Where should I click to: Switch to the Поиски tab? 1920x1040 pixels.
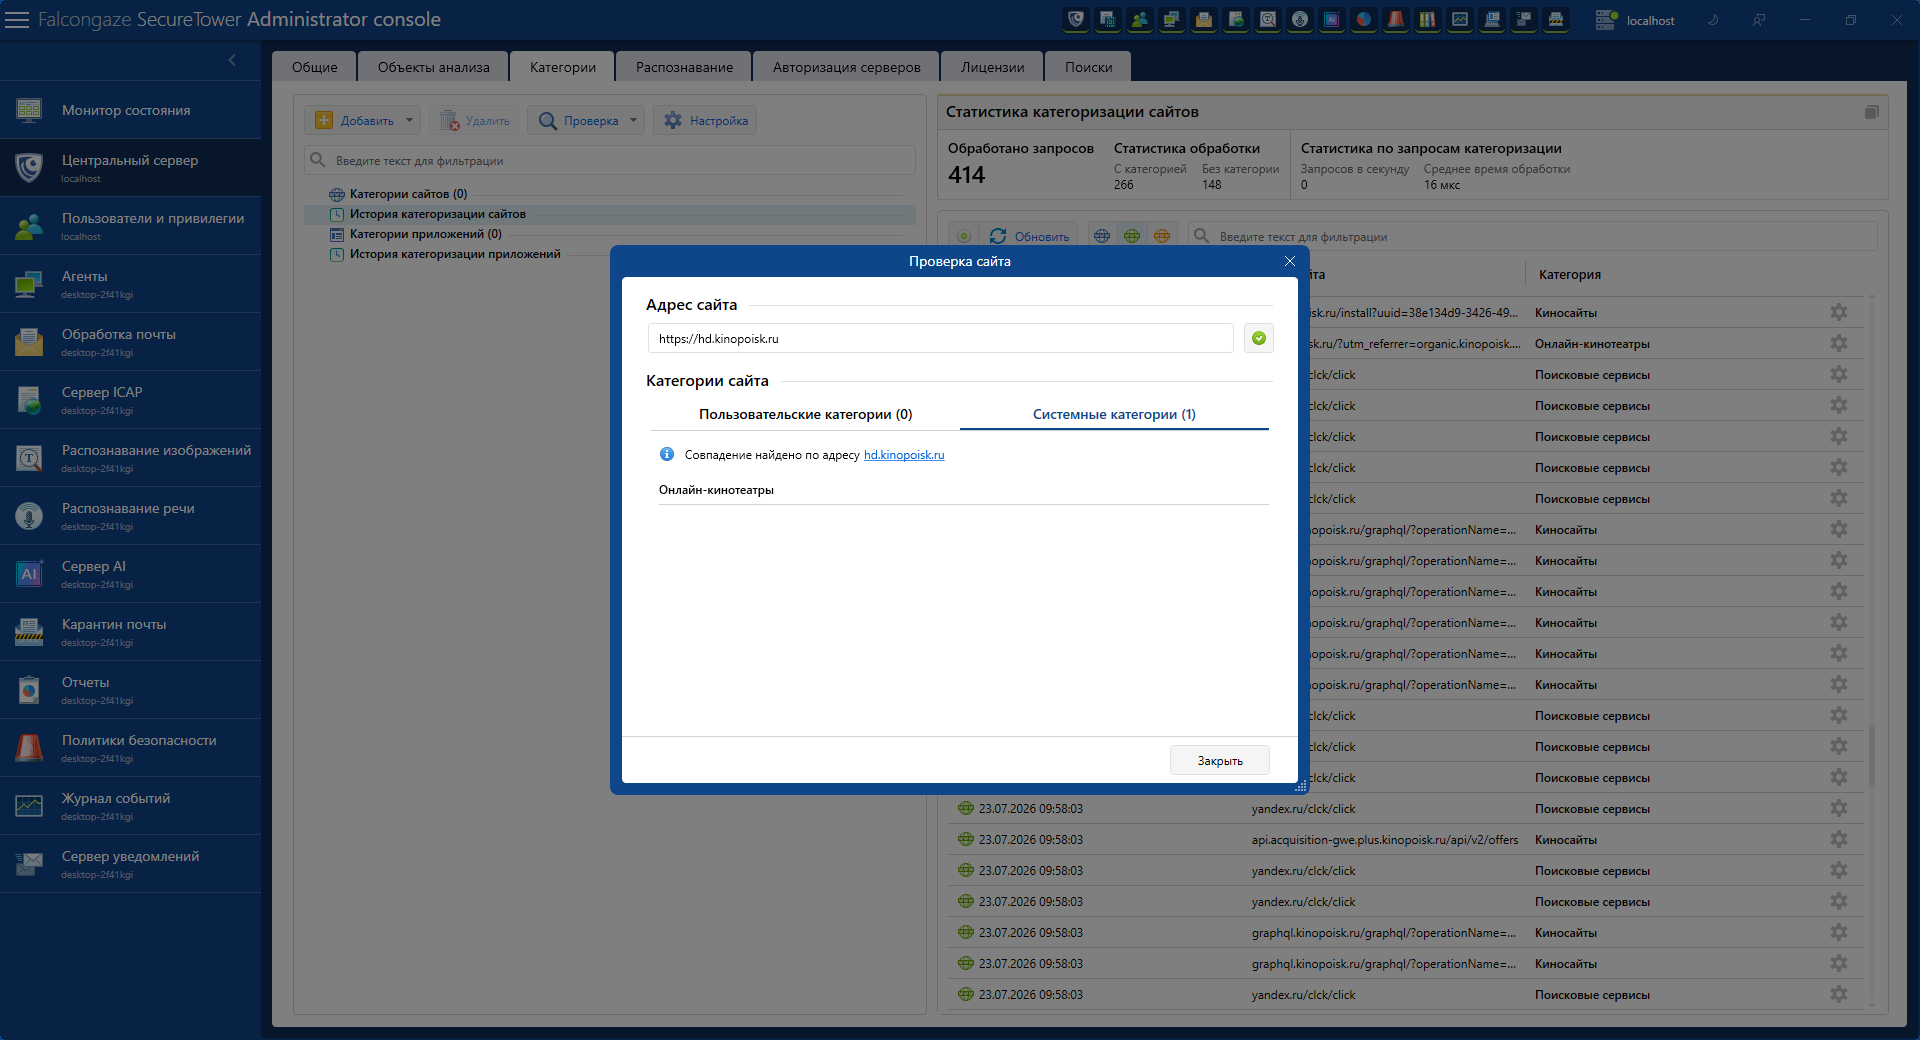pos(1088,67)
